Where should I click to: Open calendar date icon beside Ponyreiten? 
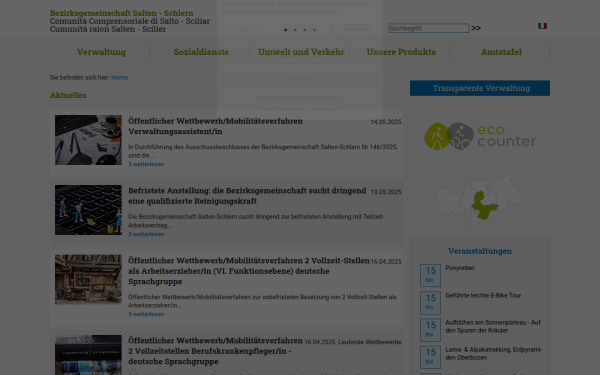(430, 275)
